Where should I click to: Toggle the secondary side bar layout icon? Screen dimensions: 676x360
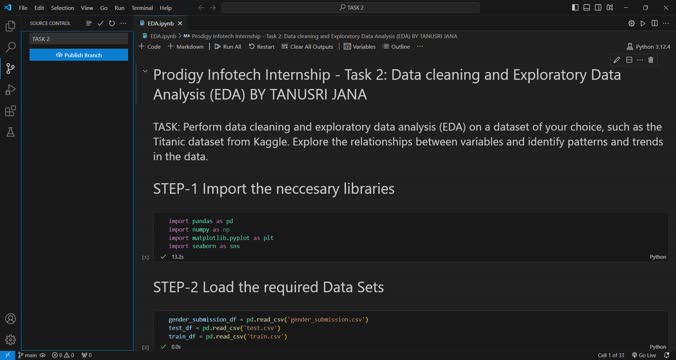pos(598,7)
